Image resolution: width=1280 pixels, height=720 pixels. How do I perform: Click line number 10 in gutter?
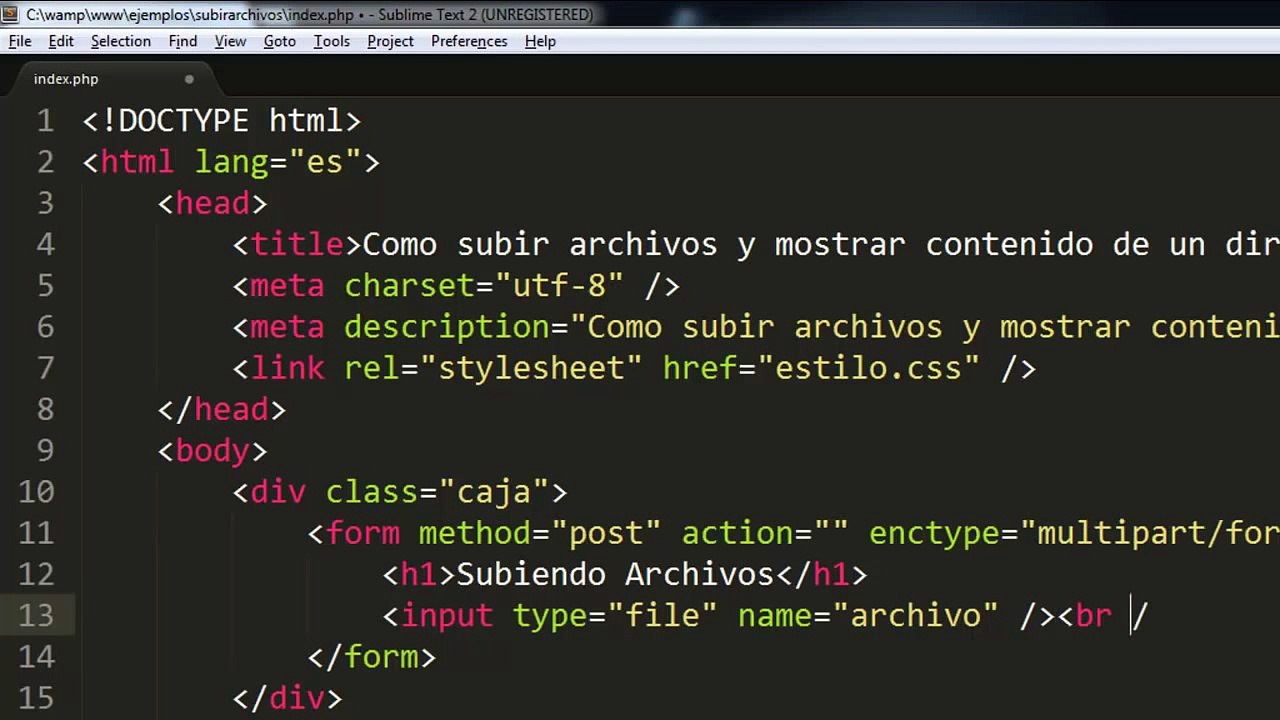(37, 492)
